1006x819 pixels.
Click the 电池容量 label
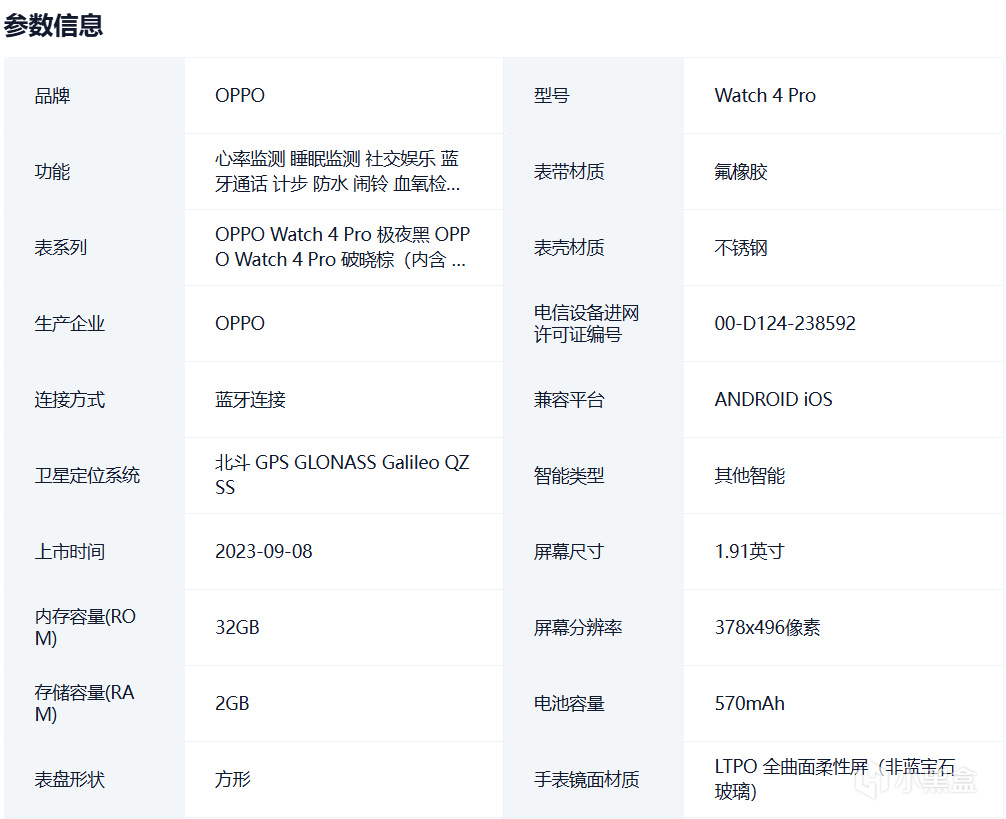click(569, 704)
